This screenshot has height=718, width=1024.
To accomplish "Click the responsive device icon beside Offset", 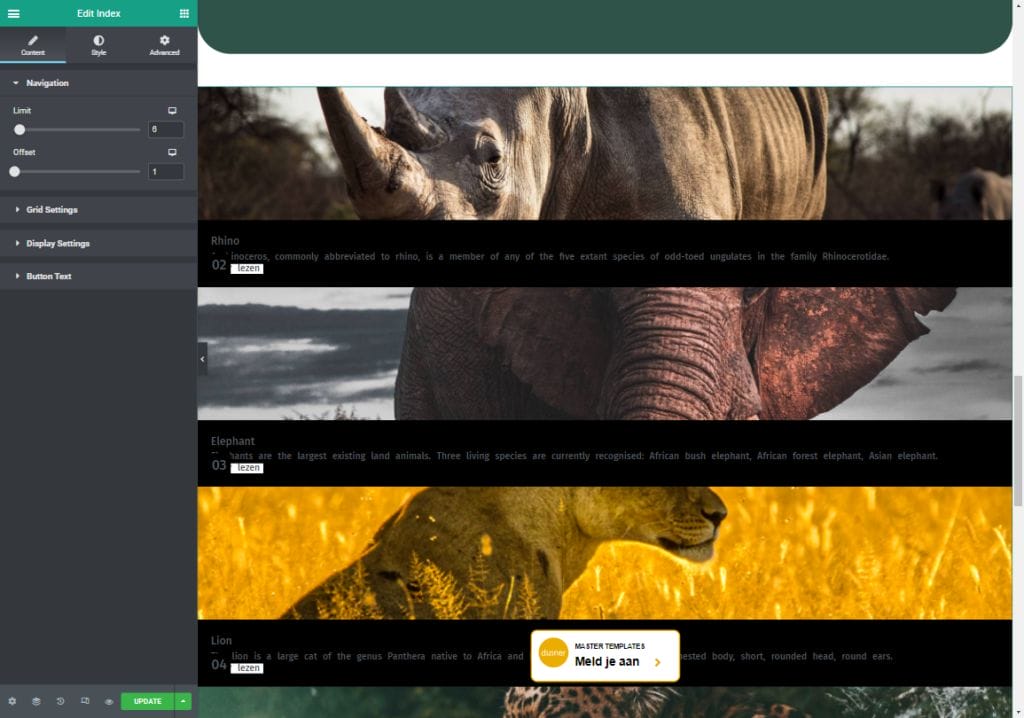I will 172,152.
